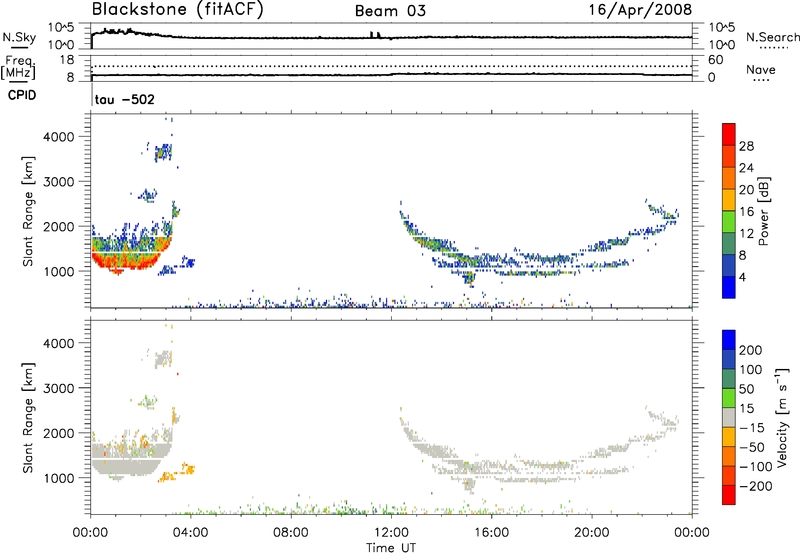Image resolution: width=800 pixels, height=554 pixels.
Task: Click the blue bottom of power colorbar
Action: click(729, 287)
